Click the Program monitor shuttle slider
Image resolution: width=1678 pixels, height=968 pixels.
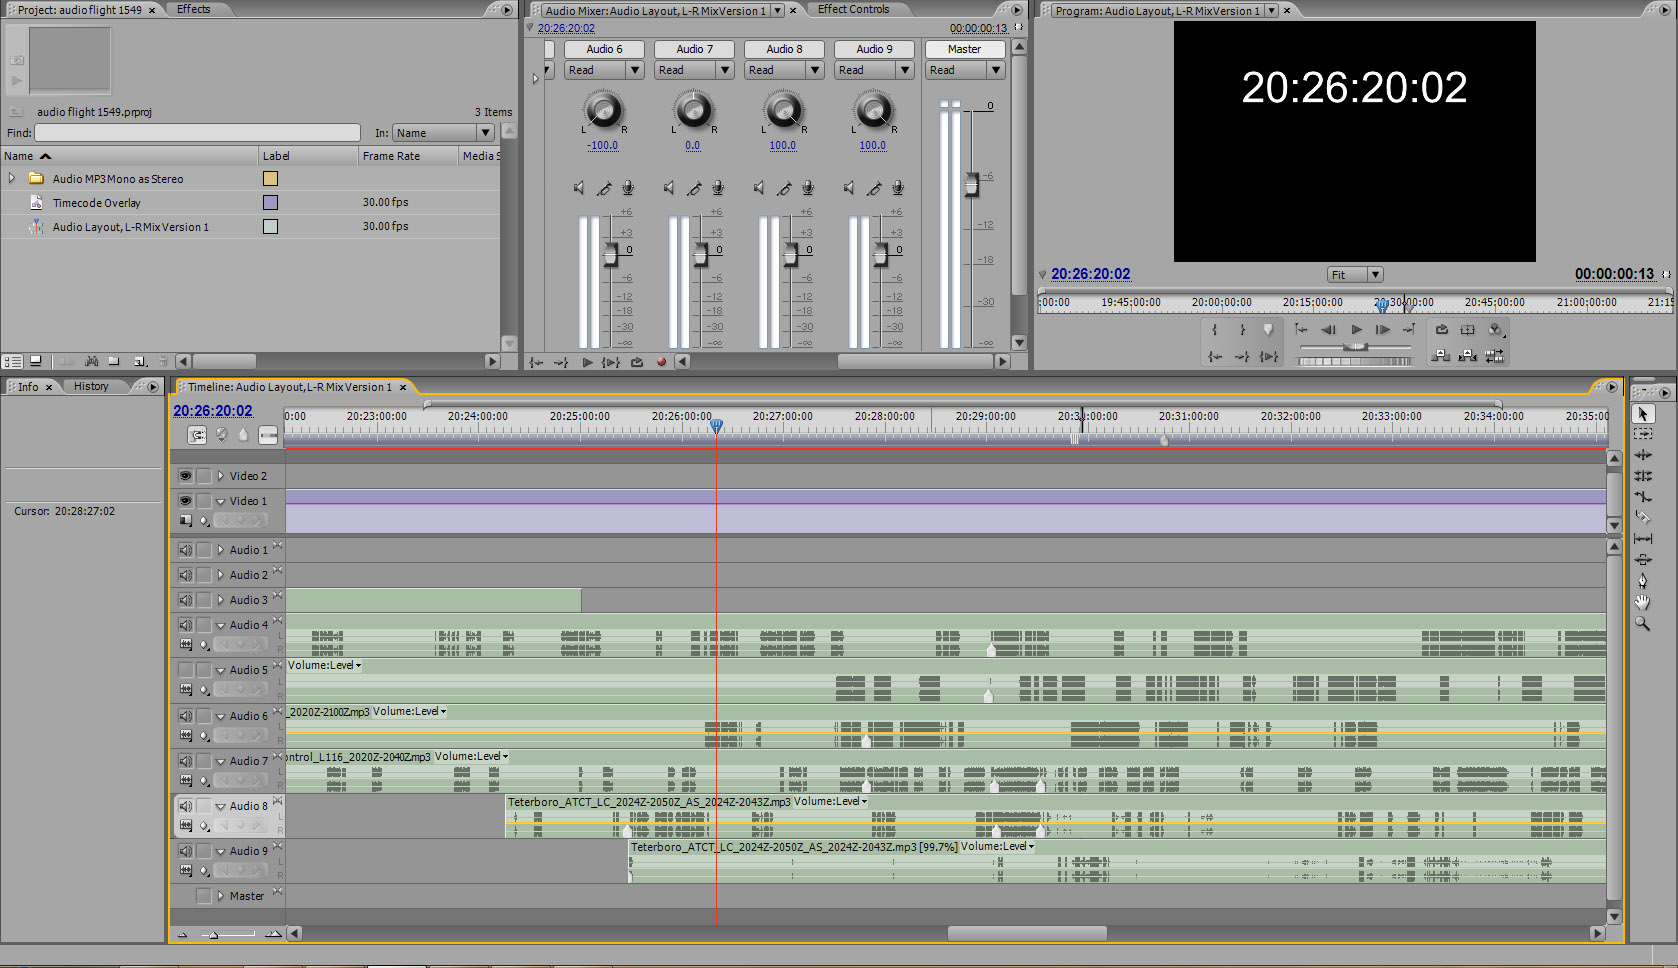pyautogui.click(x=1354, y=346)
